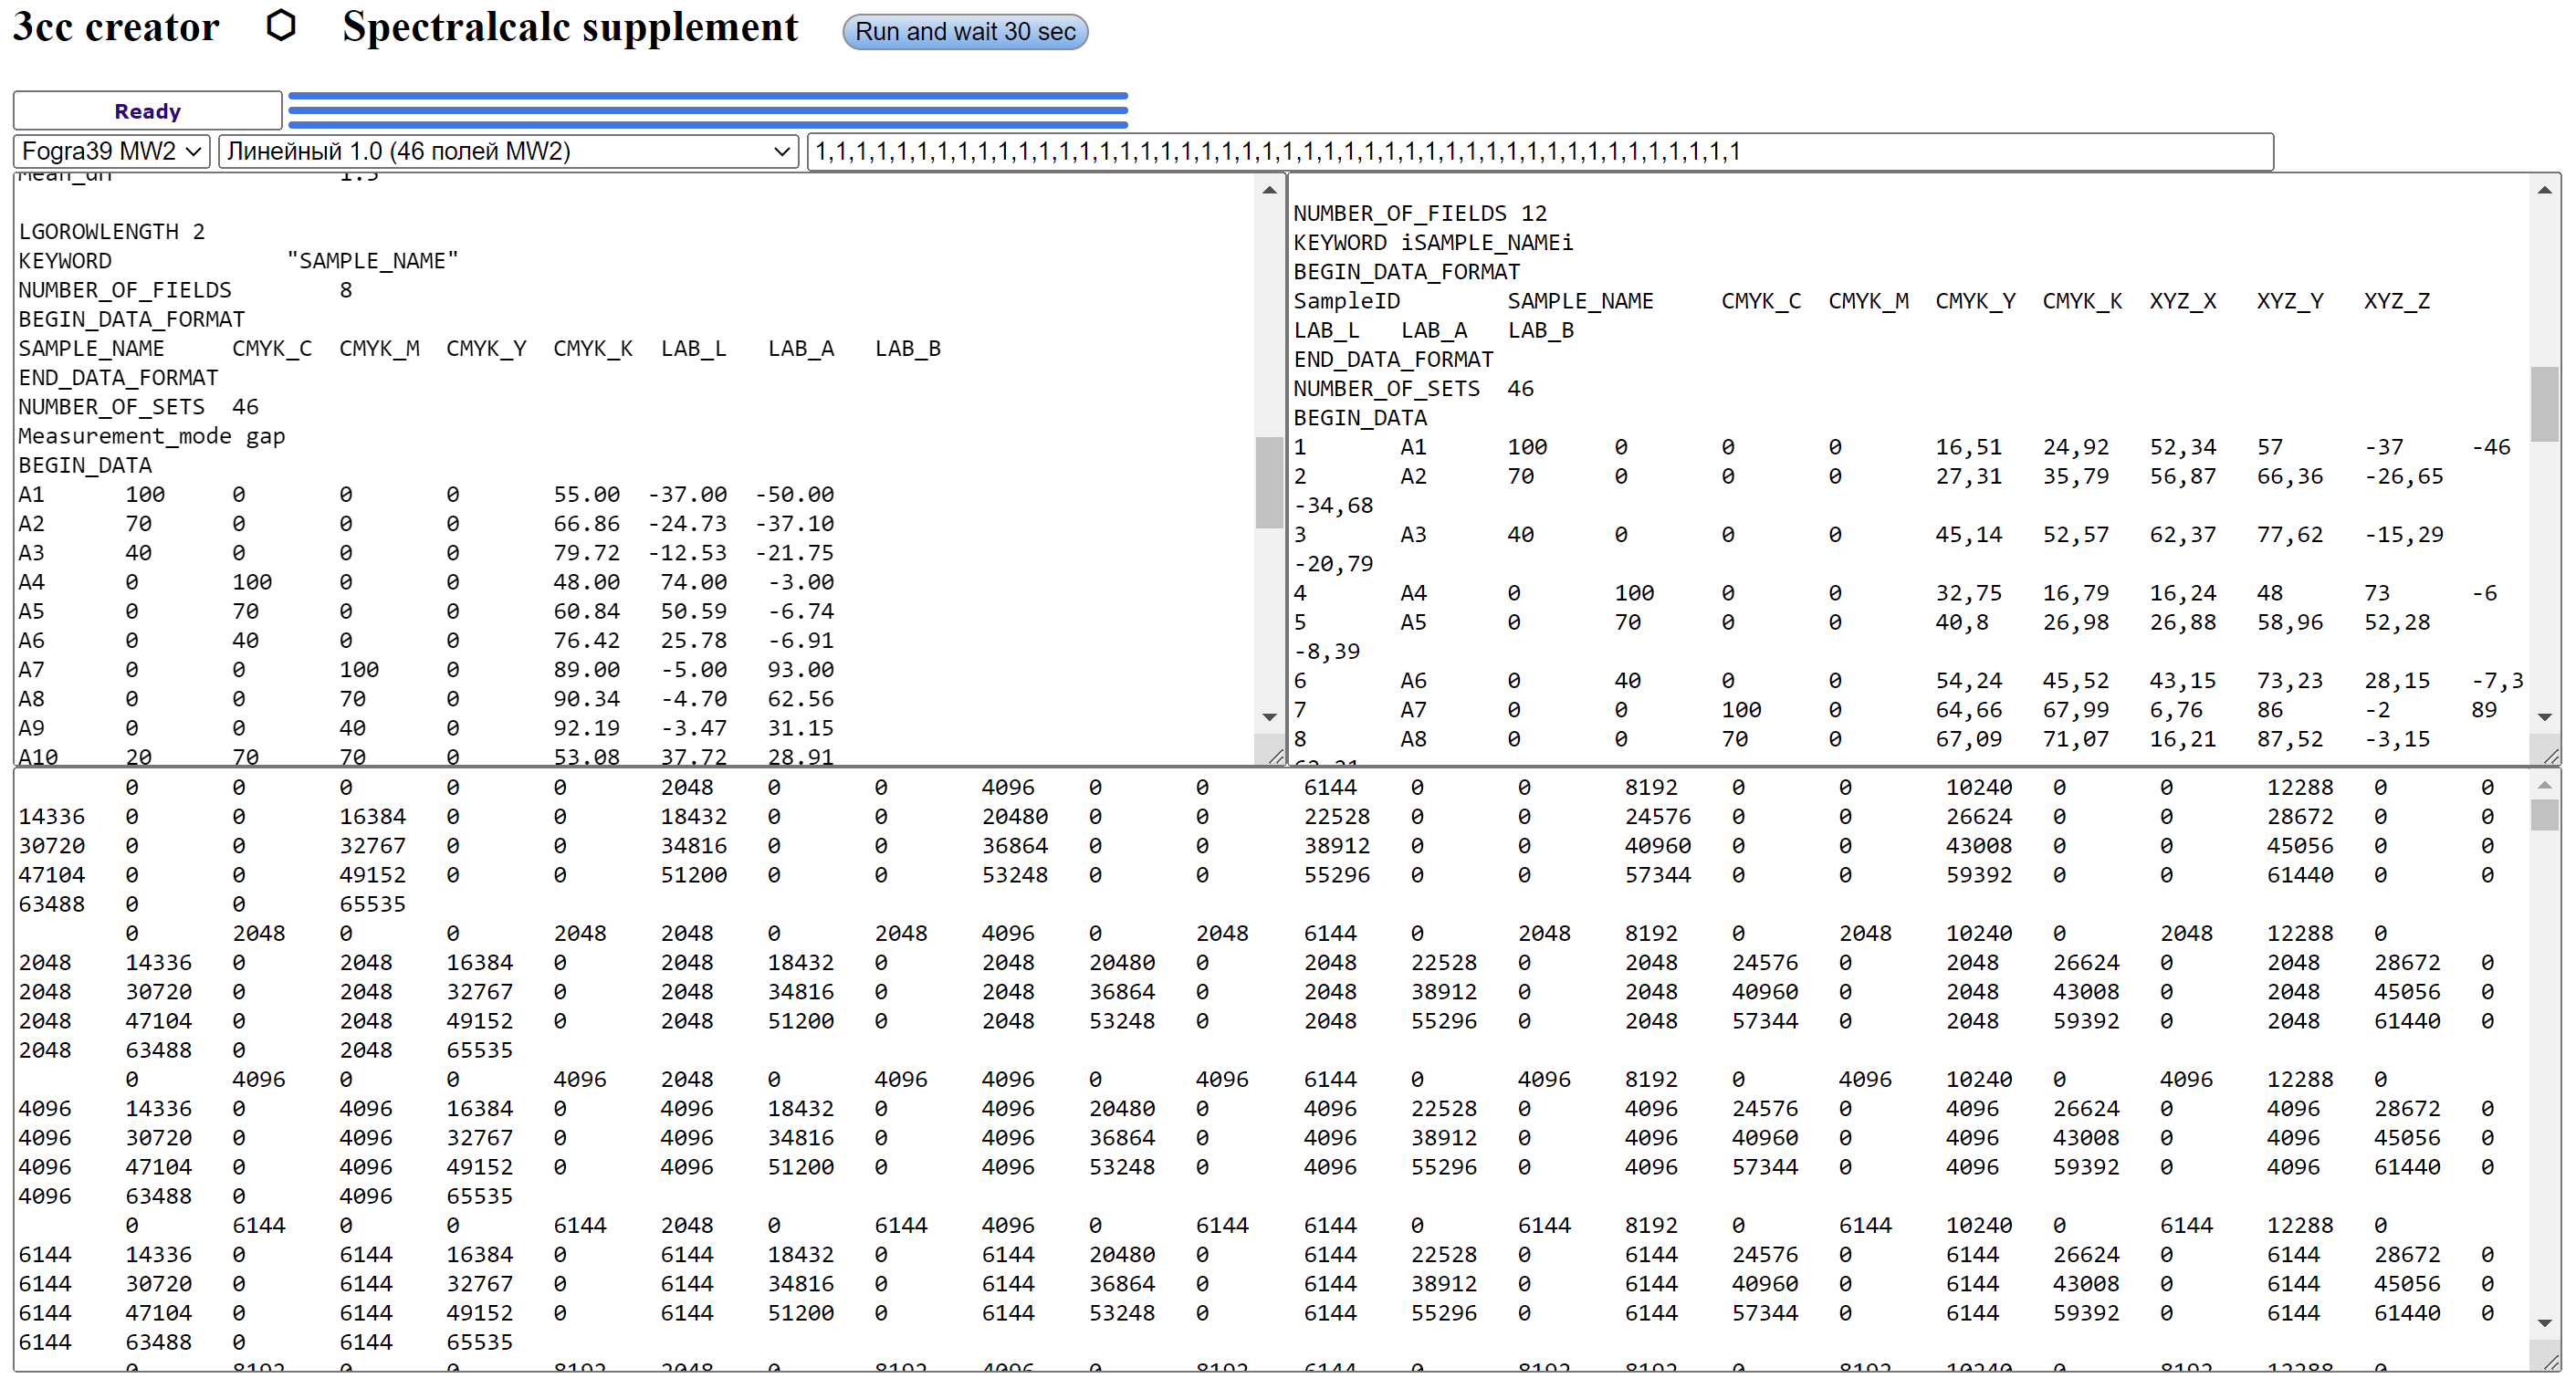Click the right text area scrollbar thumb
This screenshot has height=1389, width=2576.
coord(2544,404)
